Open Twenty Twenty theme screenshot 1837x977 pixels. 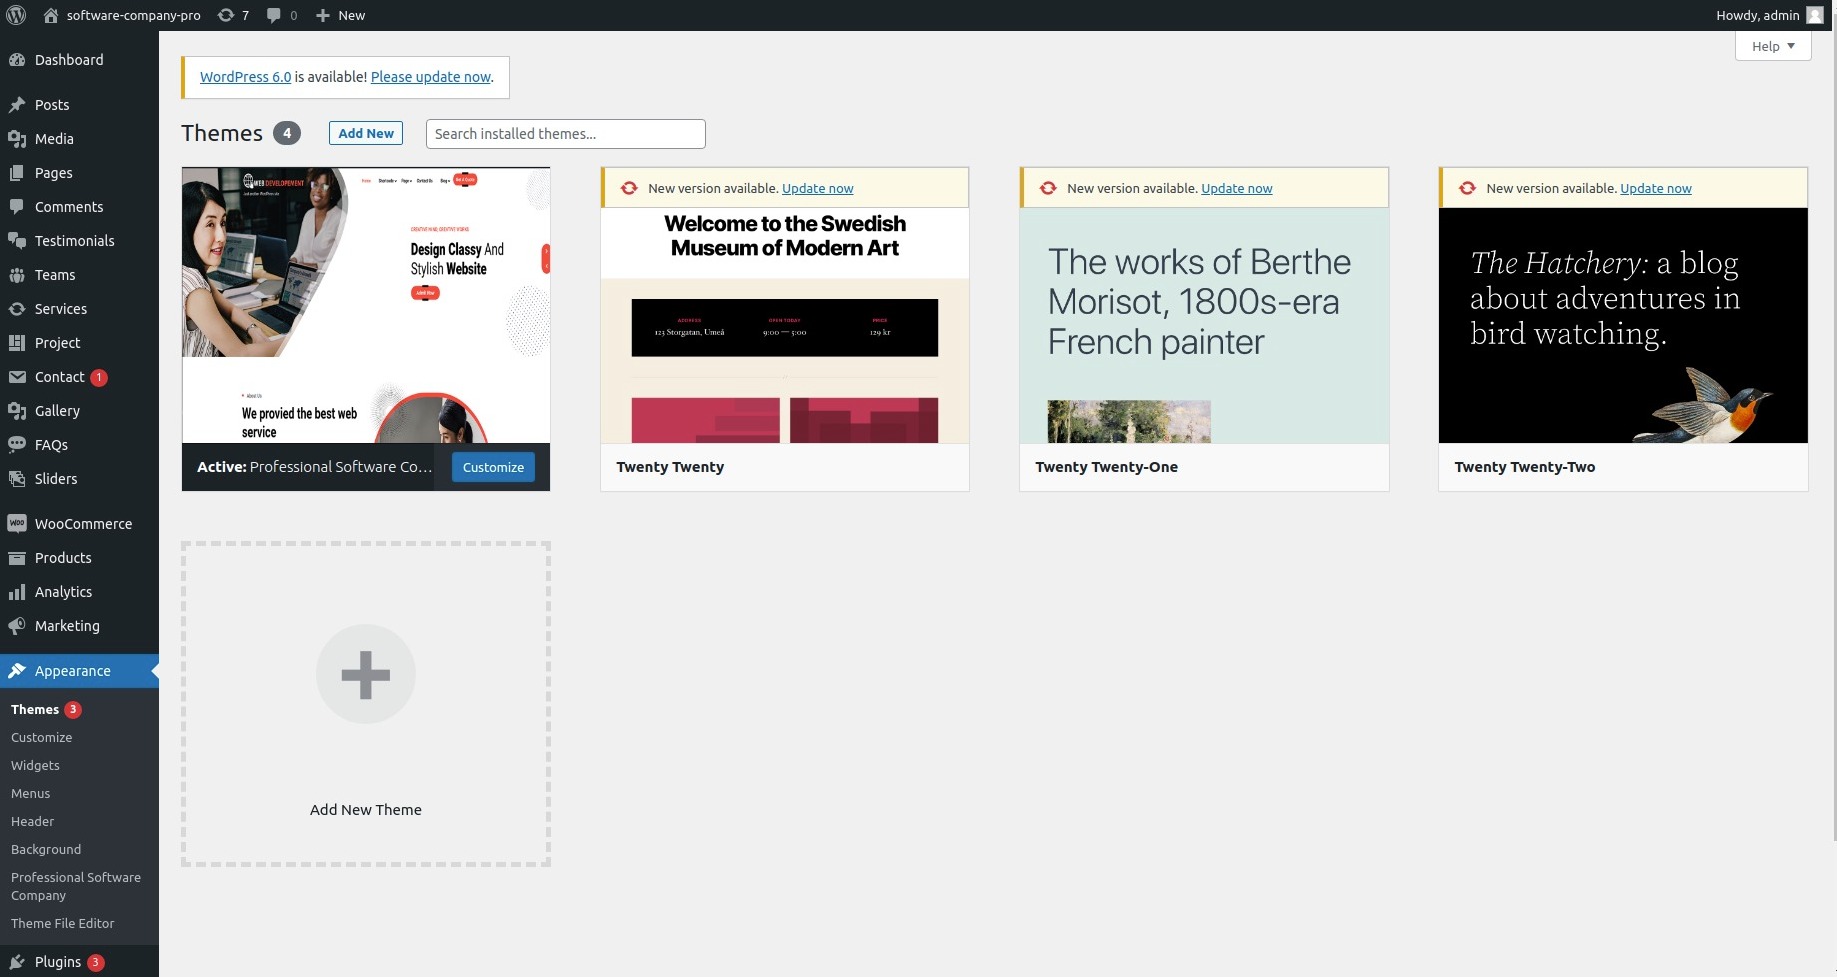(785, 325)
